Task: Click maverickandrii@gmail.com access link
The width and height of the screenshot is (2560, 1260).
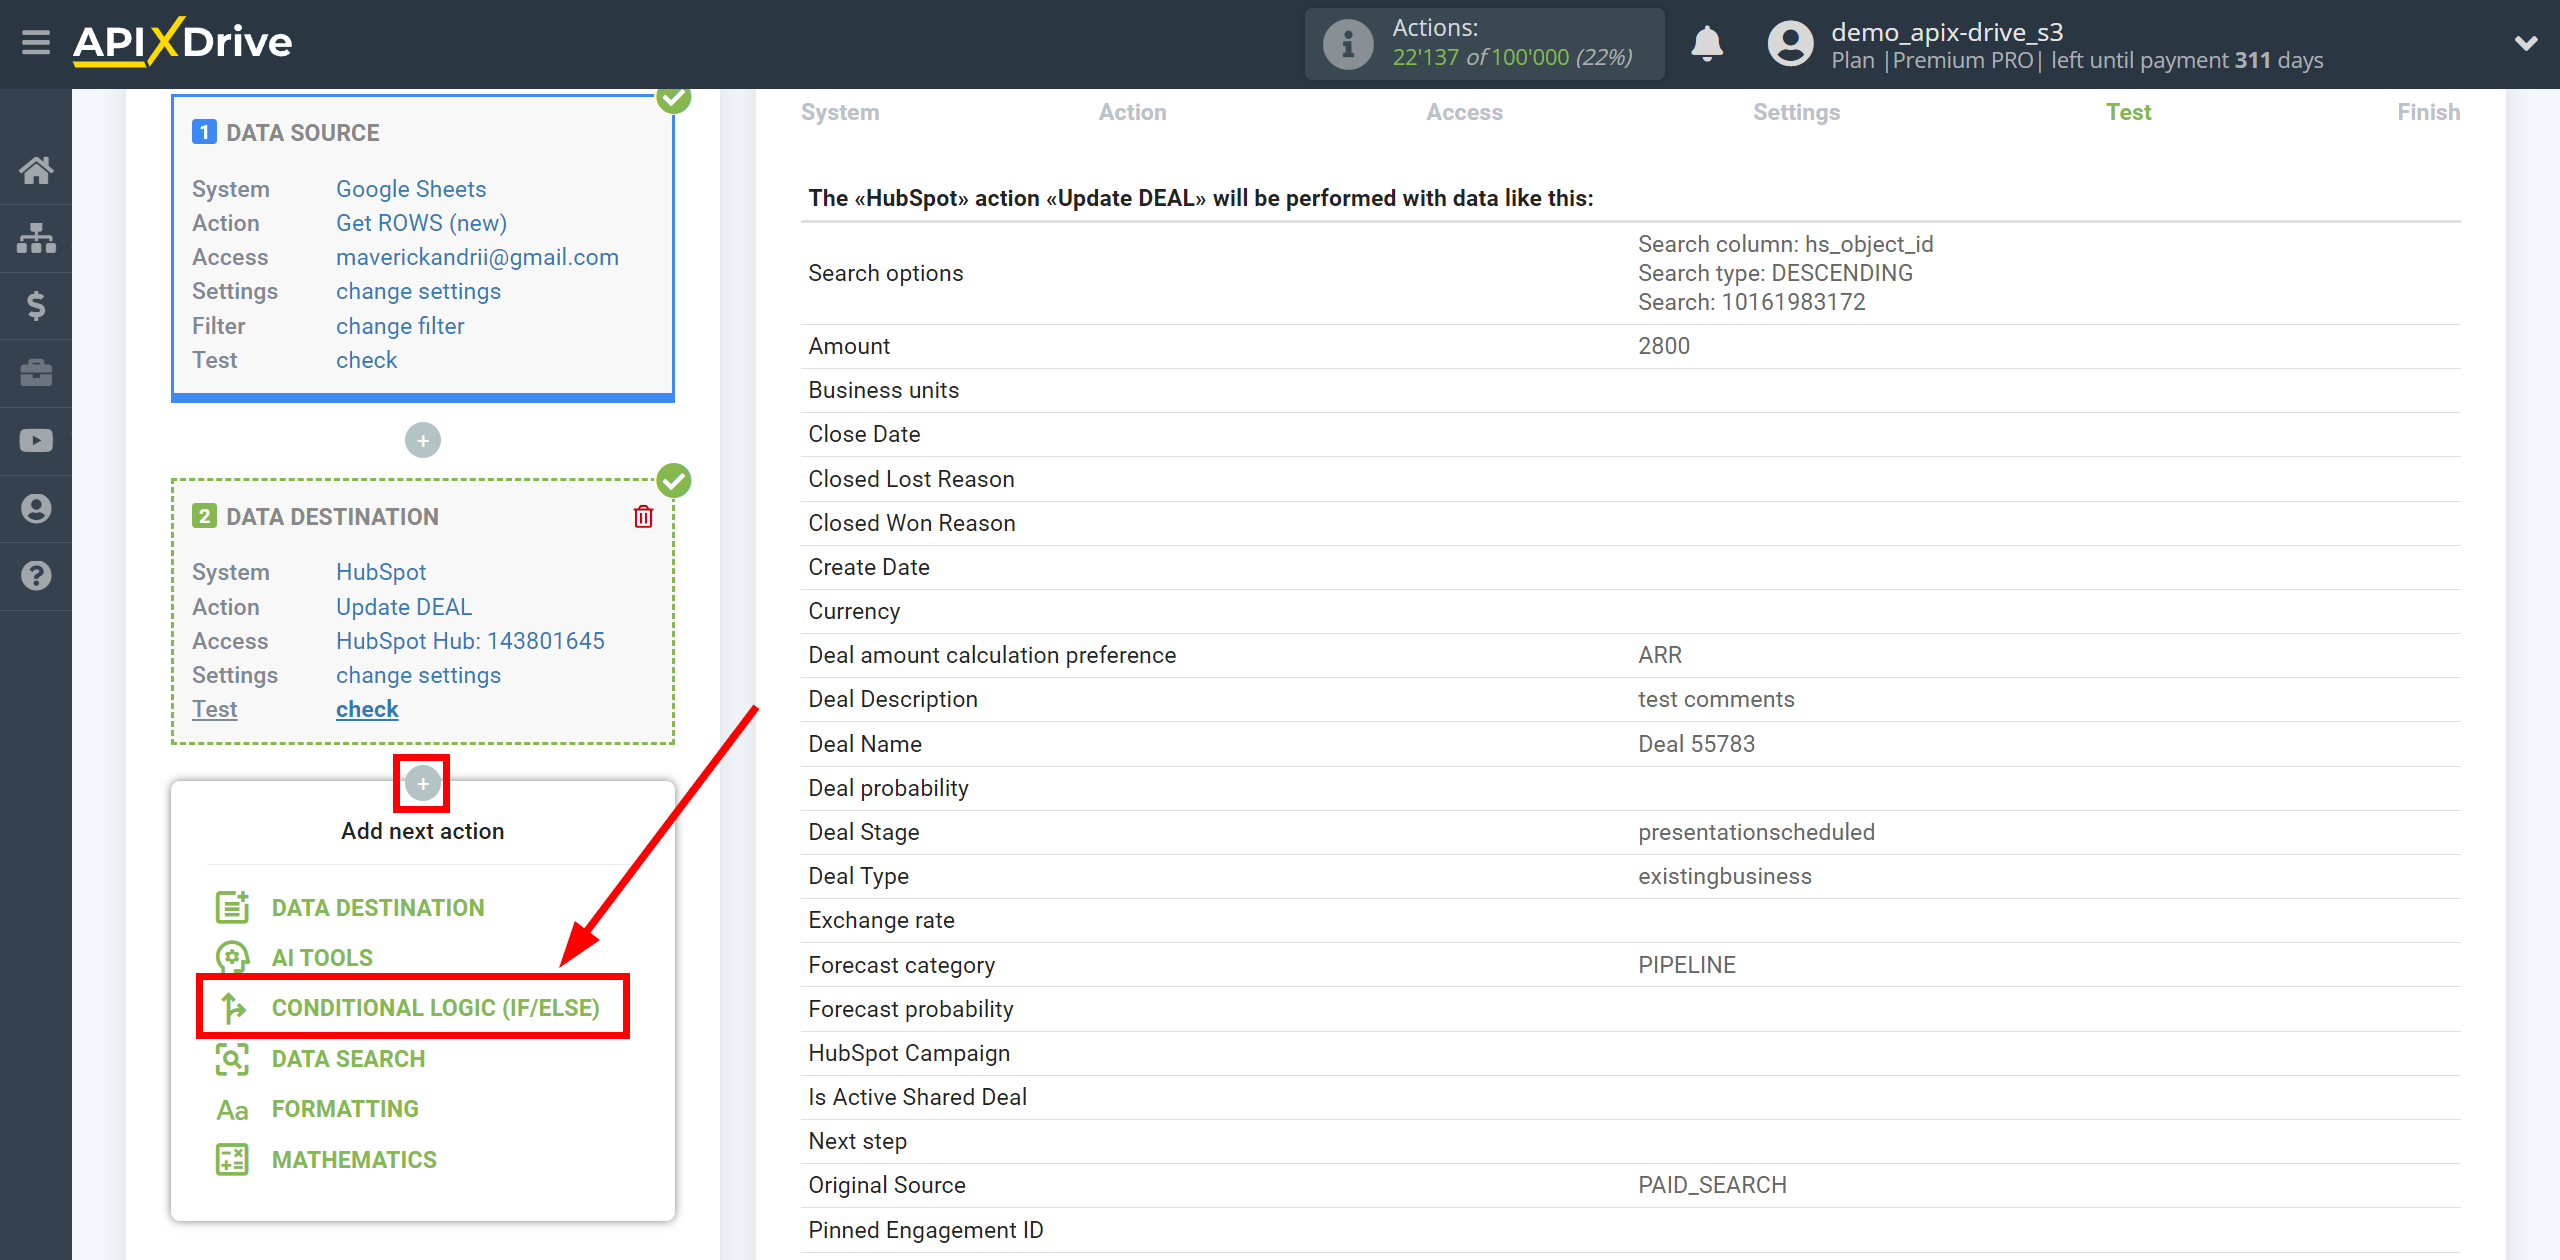Action: pos(477,257)
